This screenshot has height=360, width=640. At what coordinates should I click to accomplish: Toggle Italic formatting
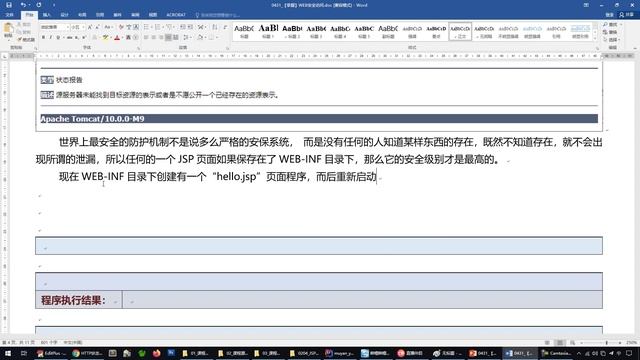pos(51,38)
